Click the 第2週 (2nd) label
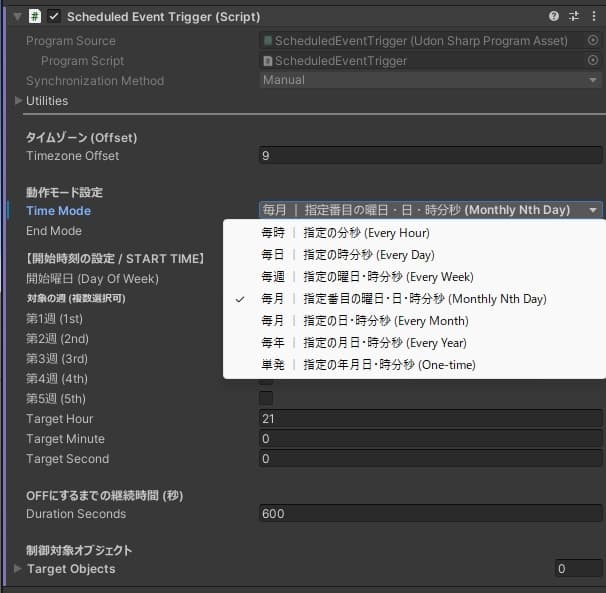This screenshot has width=606, height=593. point(57,339)
